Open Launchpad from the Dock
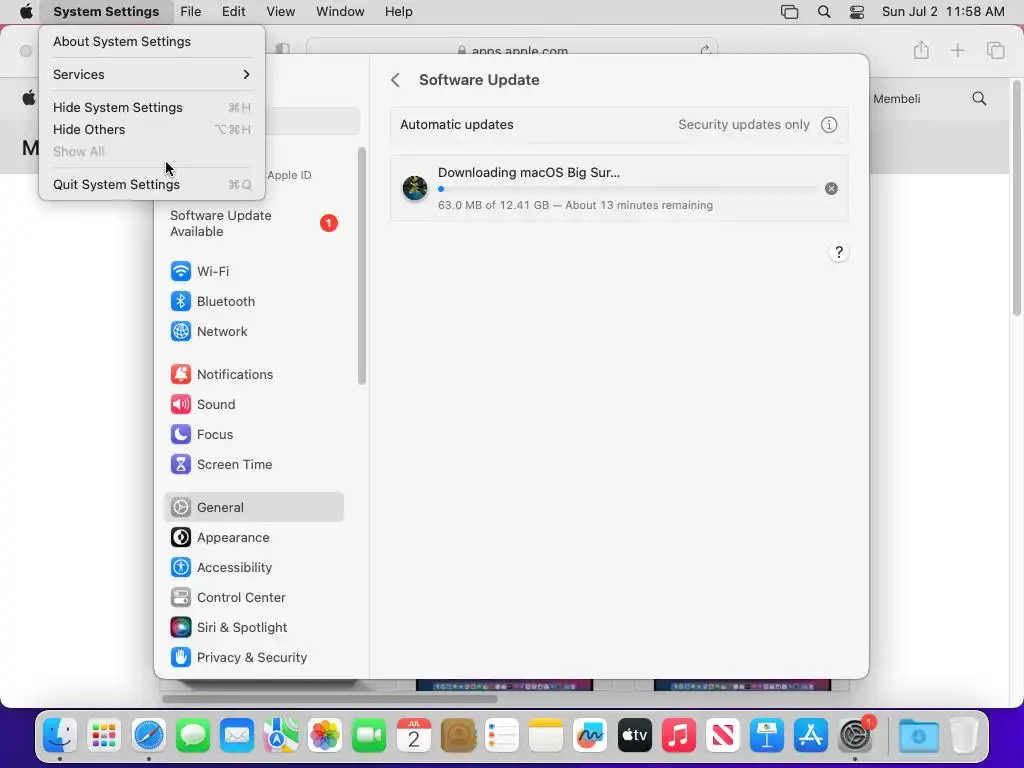The image size is (1024, 768). 104,736
